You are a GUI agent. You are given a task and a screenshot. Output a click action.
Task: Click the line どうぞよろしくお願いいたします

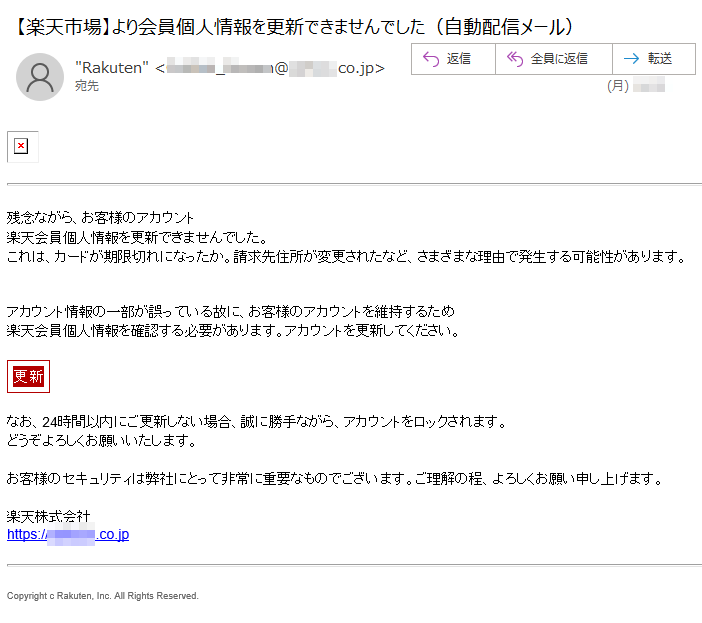[101, 441]
